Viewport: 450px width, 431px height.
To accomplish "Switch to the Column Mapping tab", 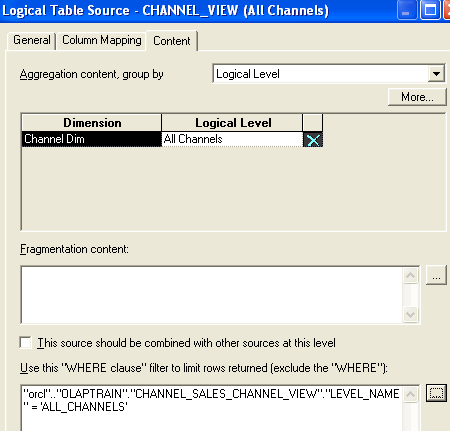I will (102, 40).
